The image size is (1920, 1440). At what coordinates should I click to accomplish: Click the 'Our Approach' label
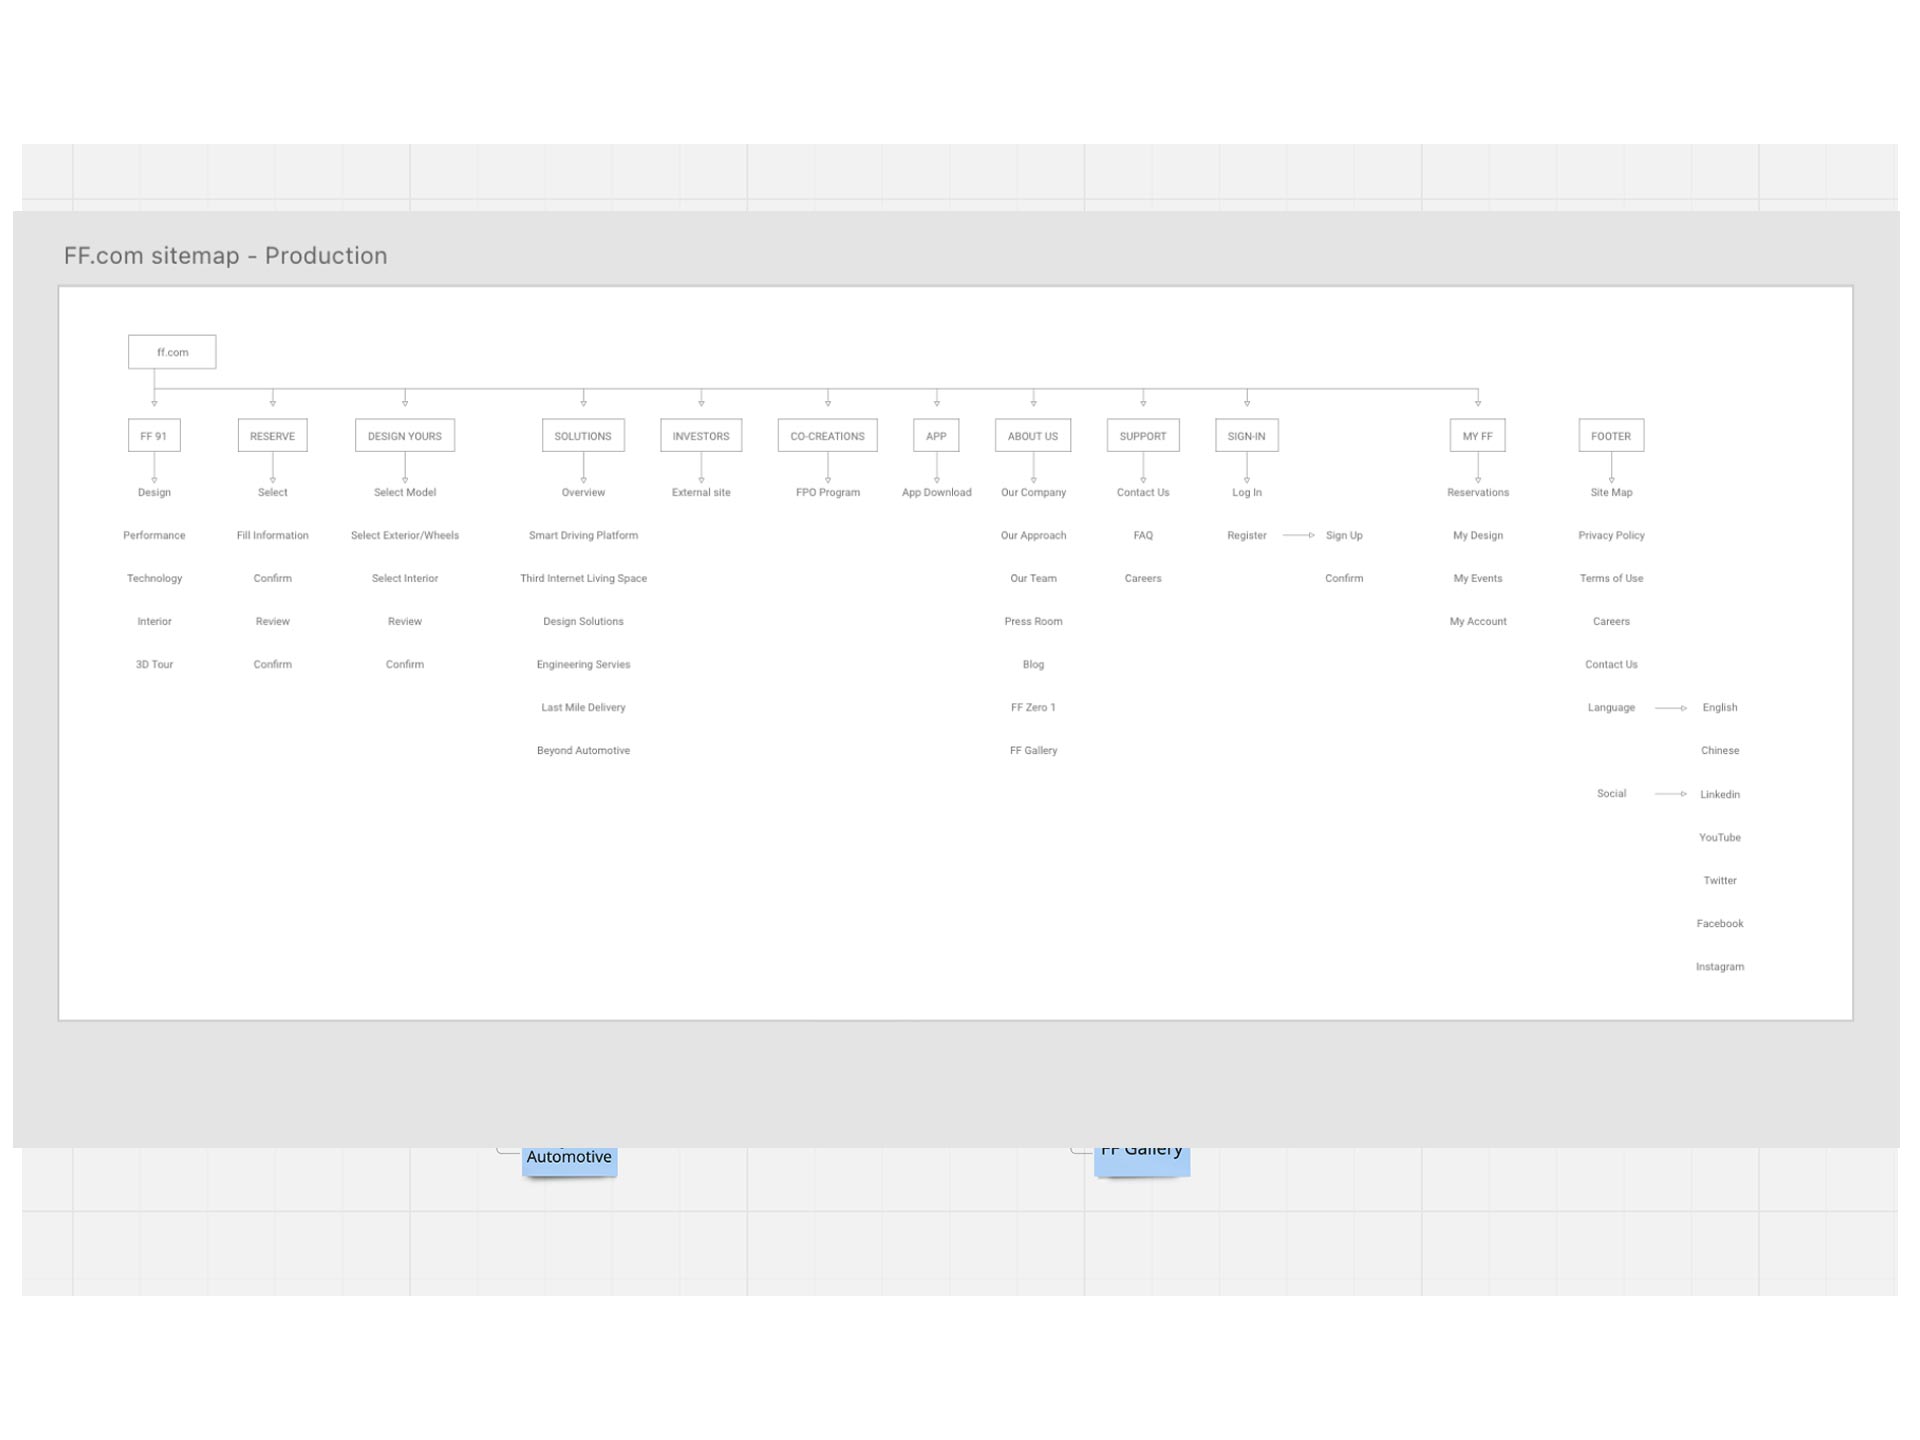point(1033,535)
